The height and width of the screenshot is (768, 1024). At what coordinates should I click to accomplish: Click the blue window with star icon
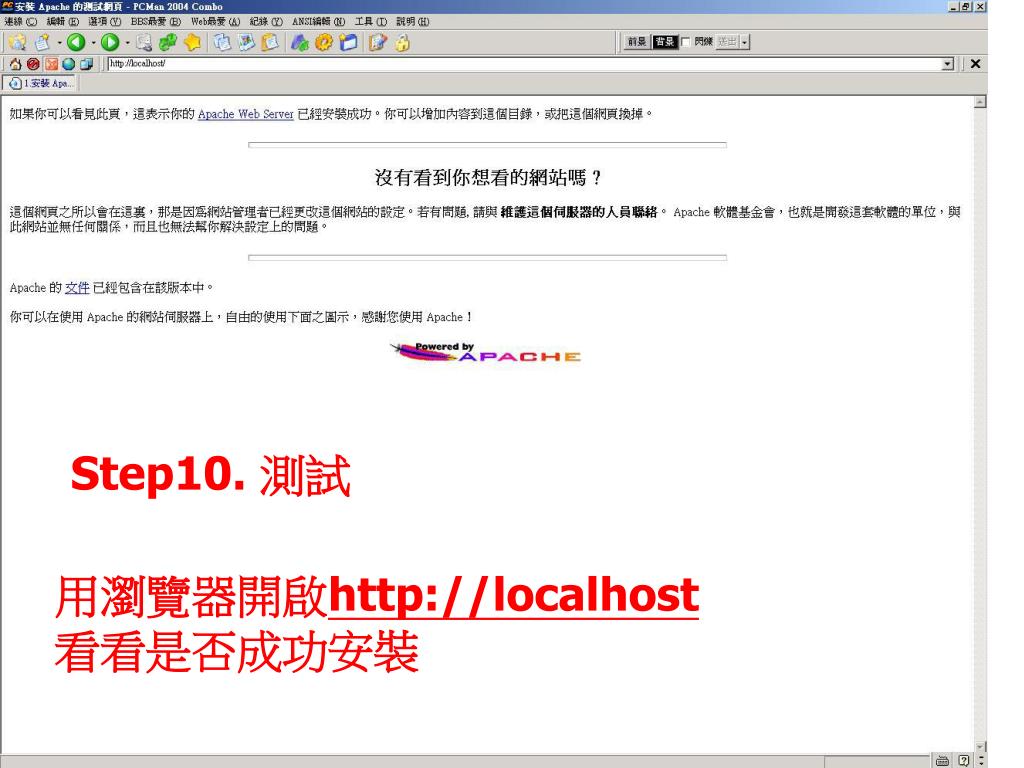[349, 42]
